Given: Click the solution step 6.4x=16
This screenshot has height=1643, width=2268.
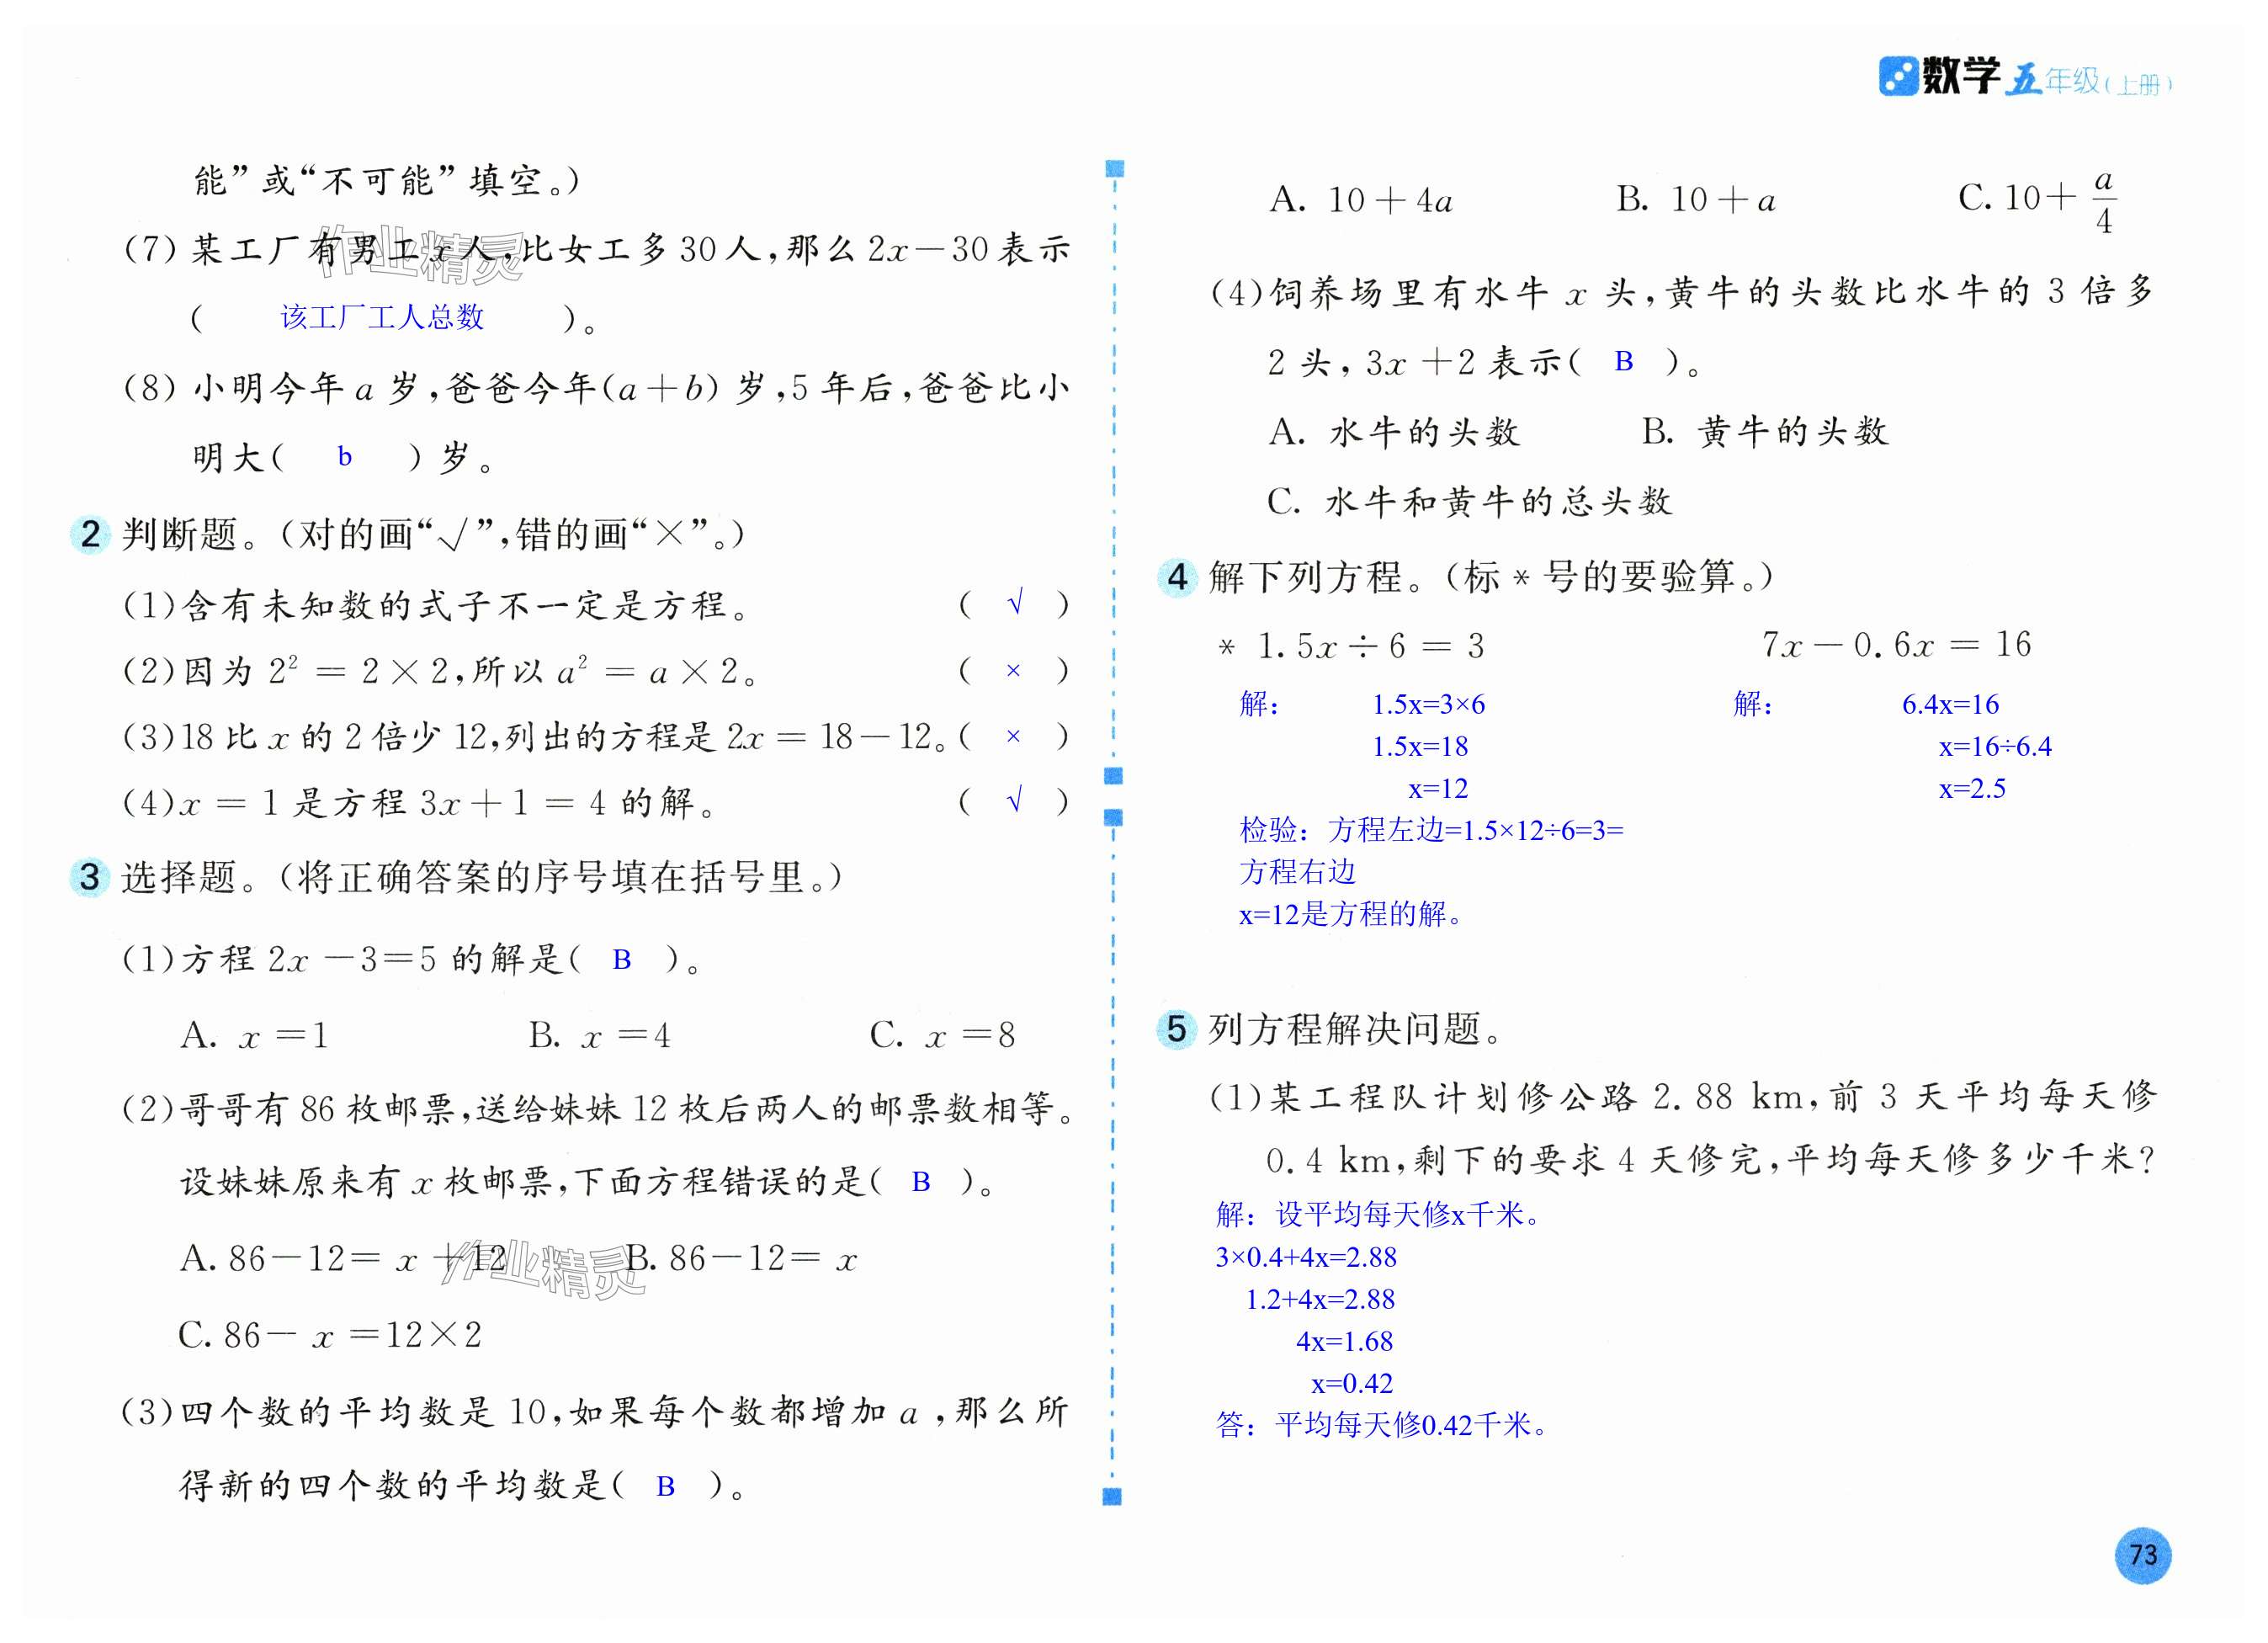Looking at the screenshot, I should [1950, 704].
